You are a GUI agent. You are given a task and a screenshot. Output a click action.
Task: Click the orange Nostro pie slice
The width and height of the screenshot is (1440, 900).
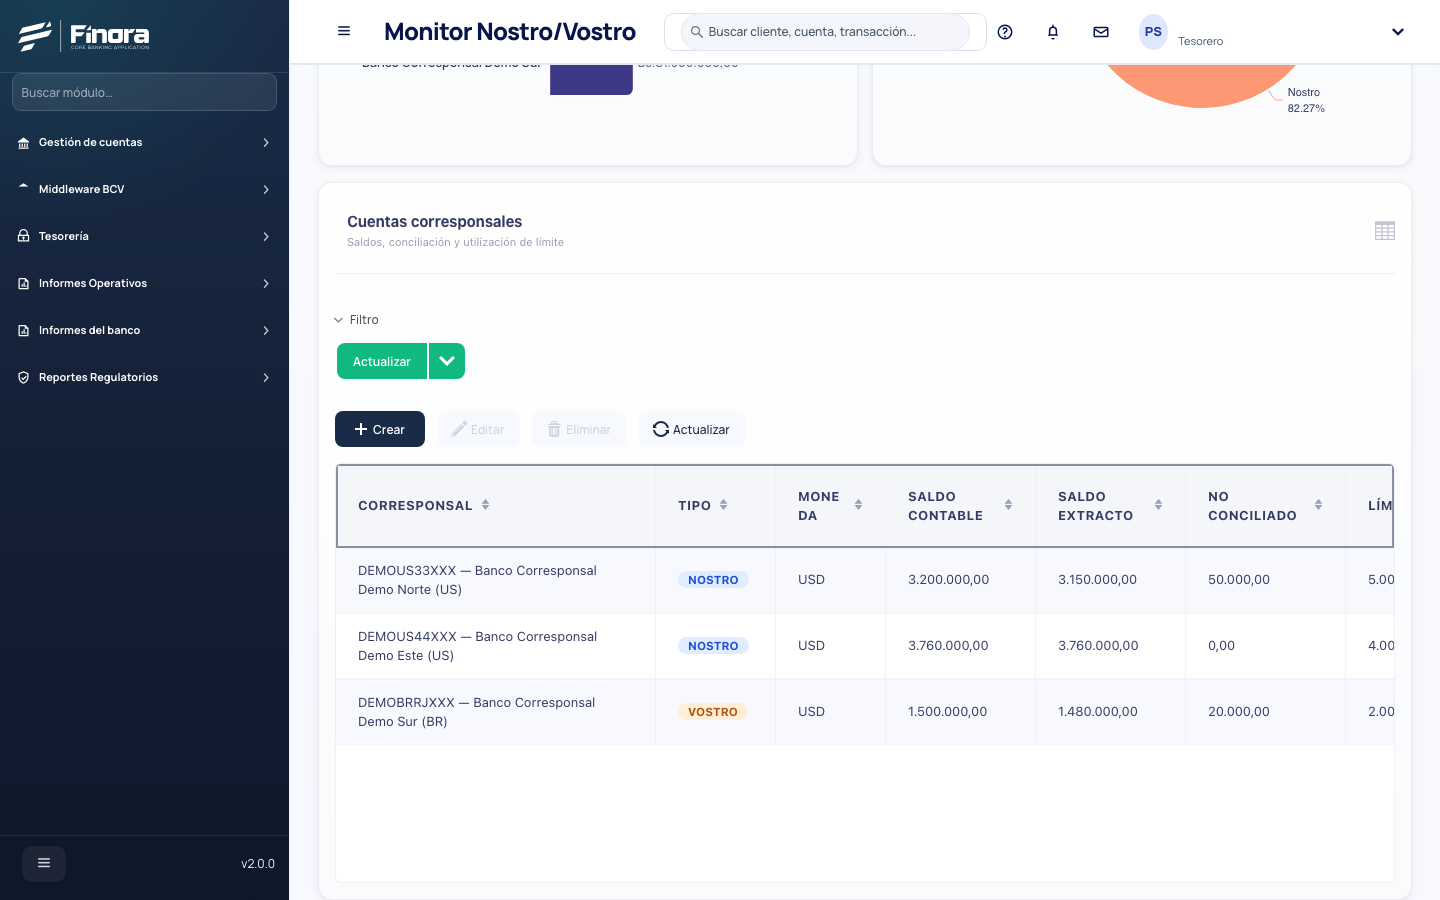point(1200,85)
